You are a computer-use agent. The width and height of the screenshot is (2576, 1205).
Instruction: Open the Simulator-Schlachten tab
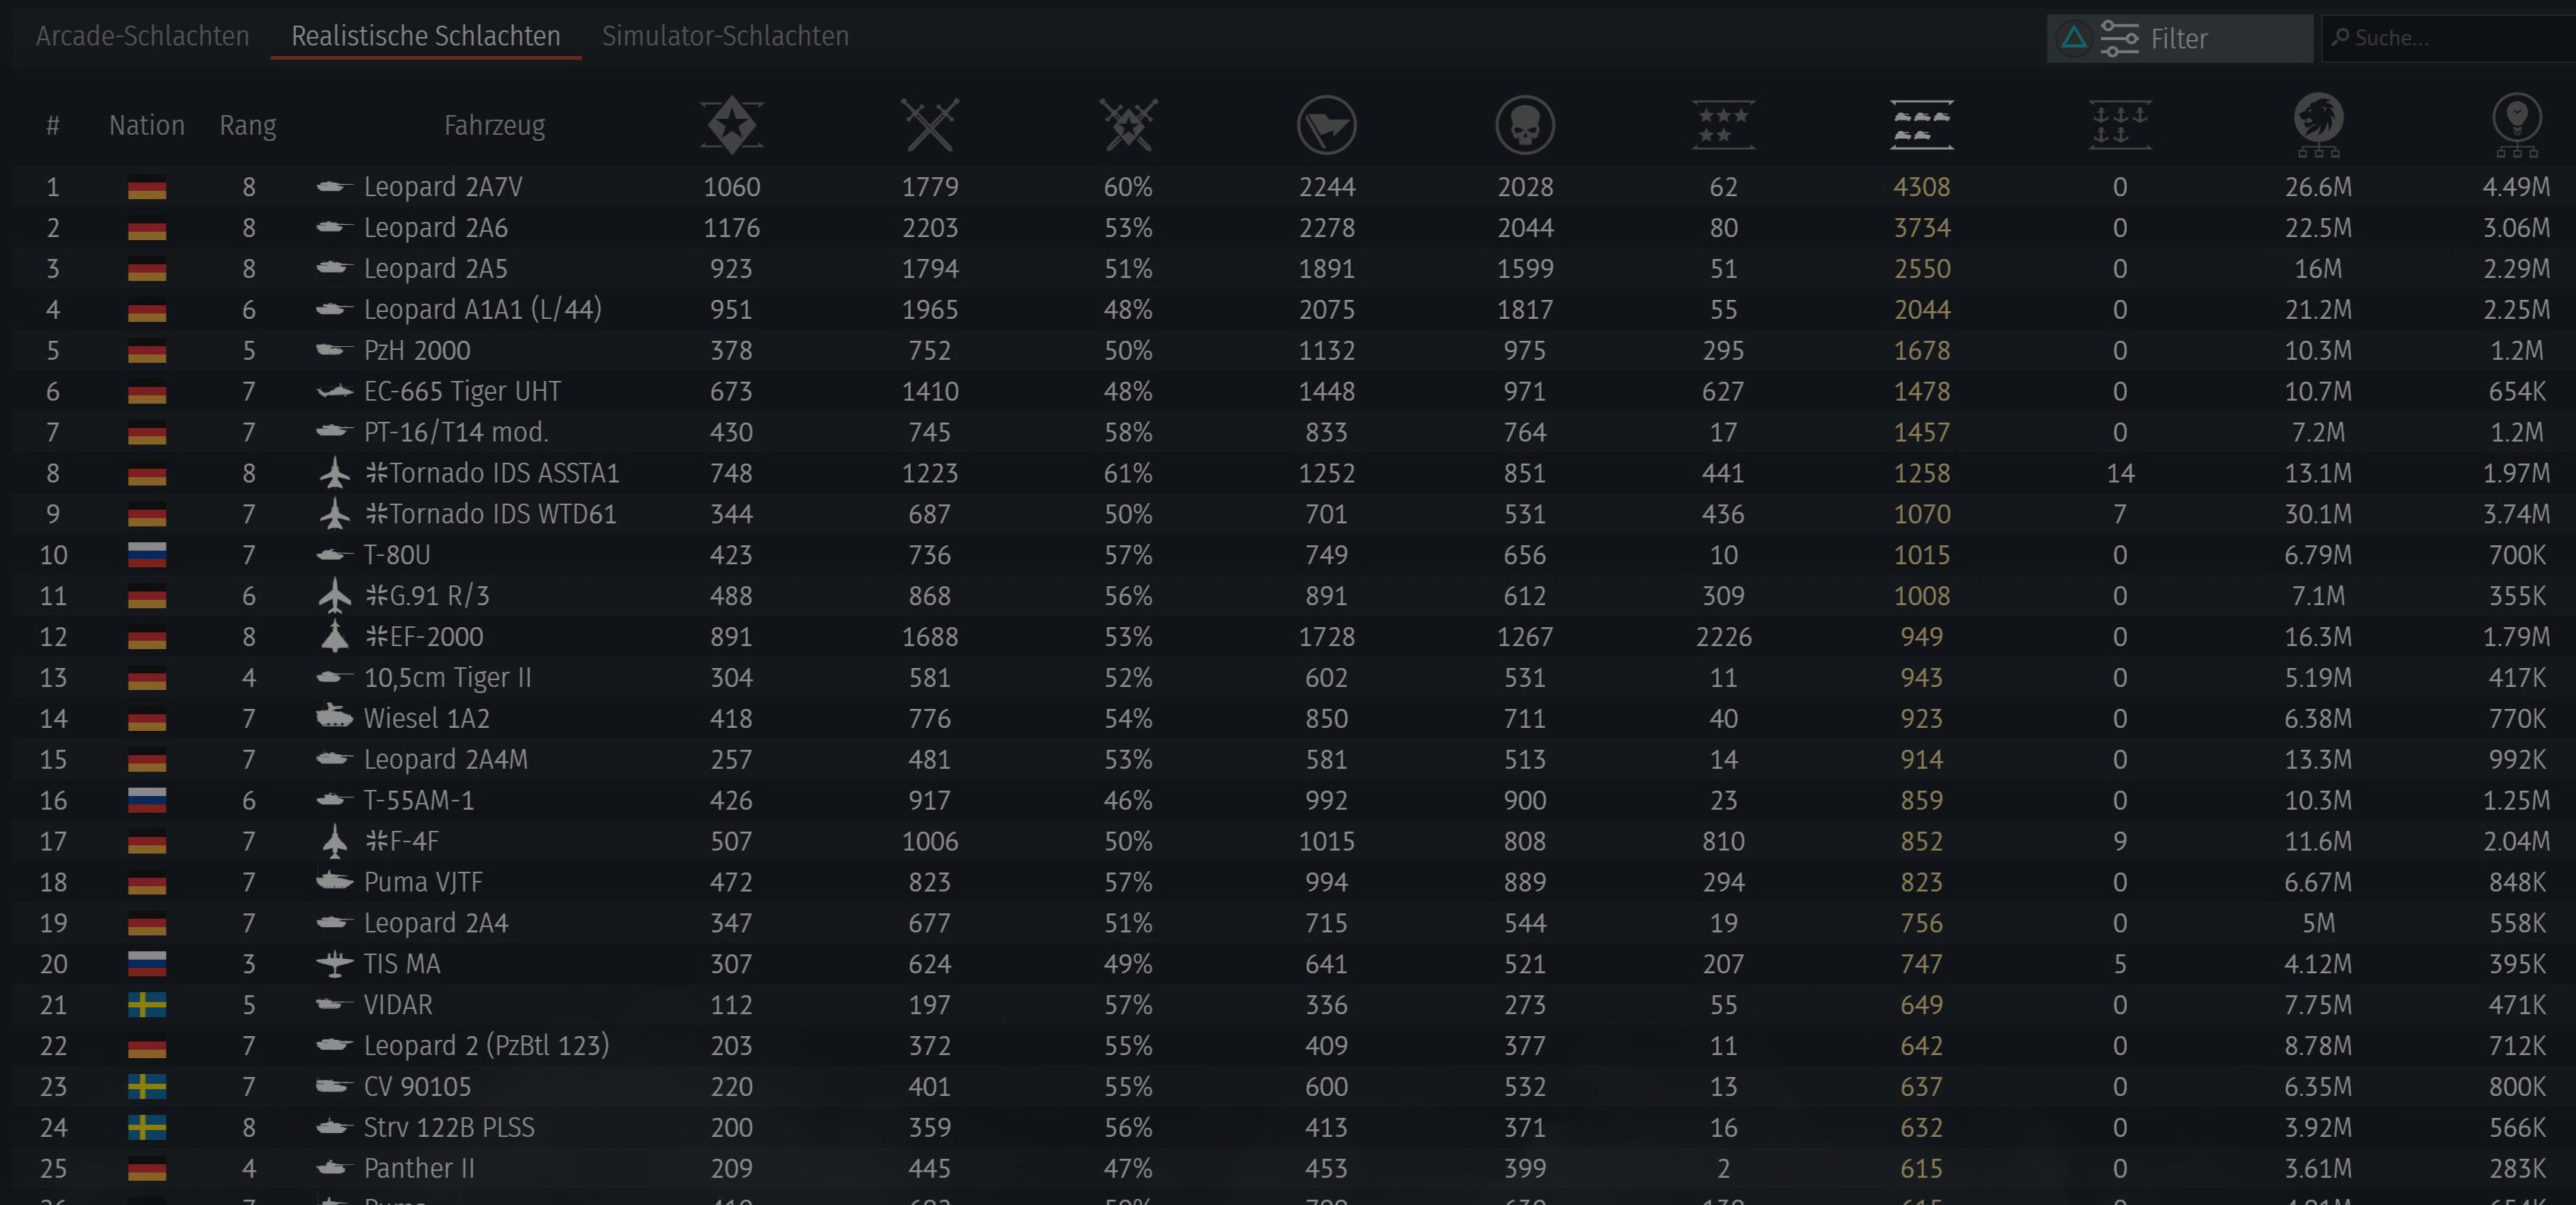coord(725,36)
